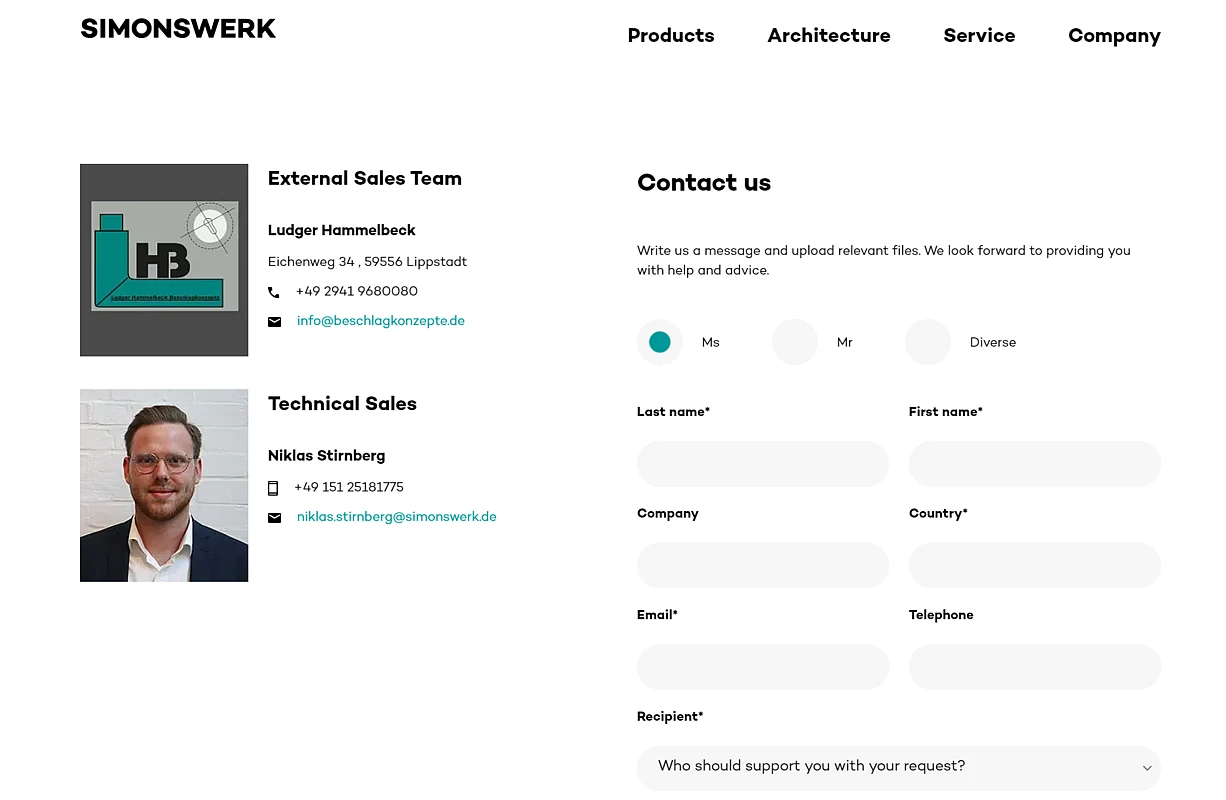Click the chevron arrow in Recipient selector
1226x800 pixels.
(1147, 768)
